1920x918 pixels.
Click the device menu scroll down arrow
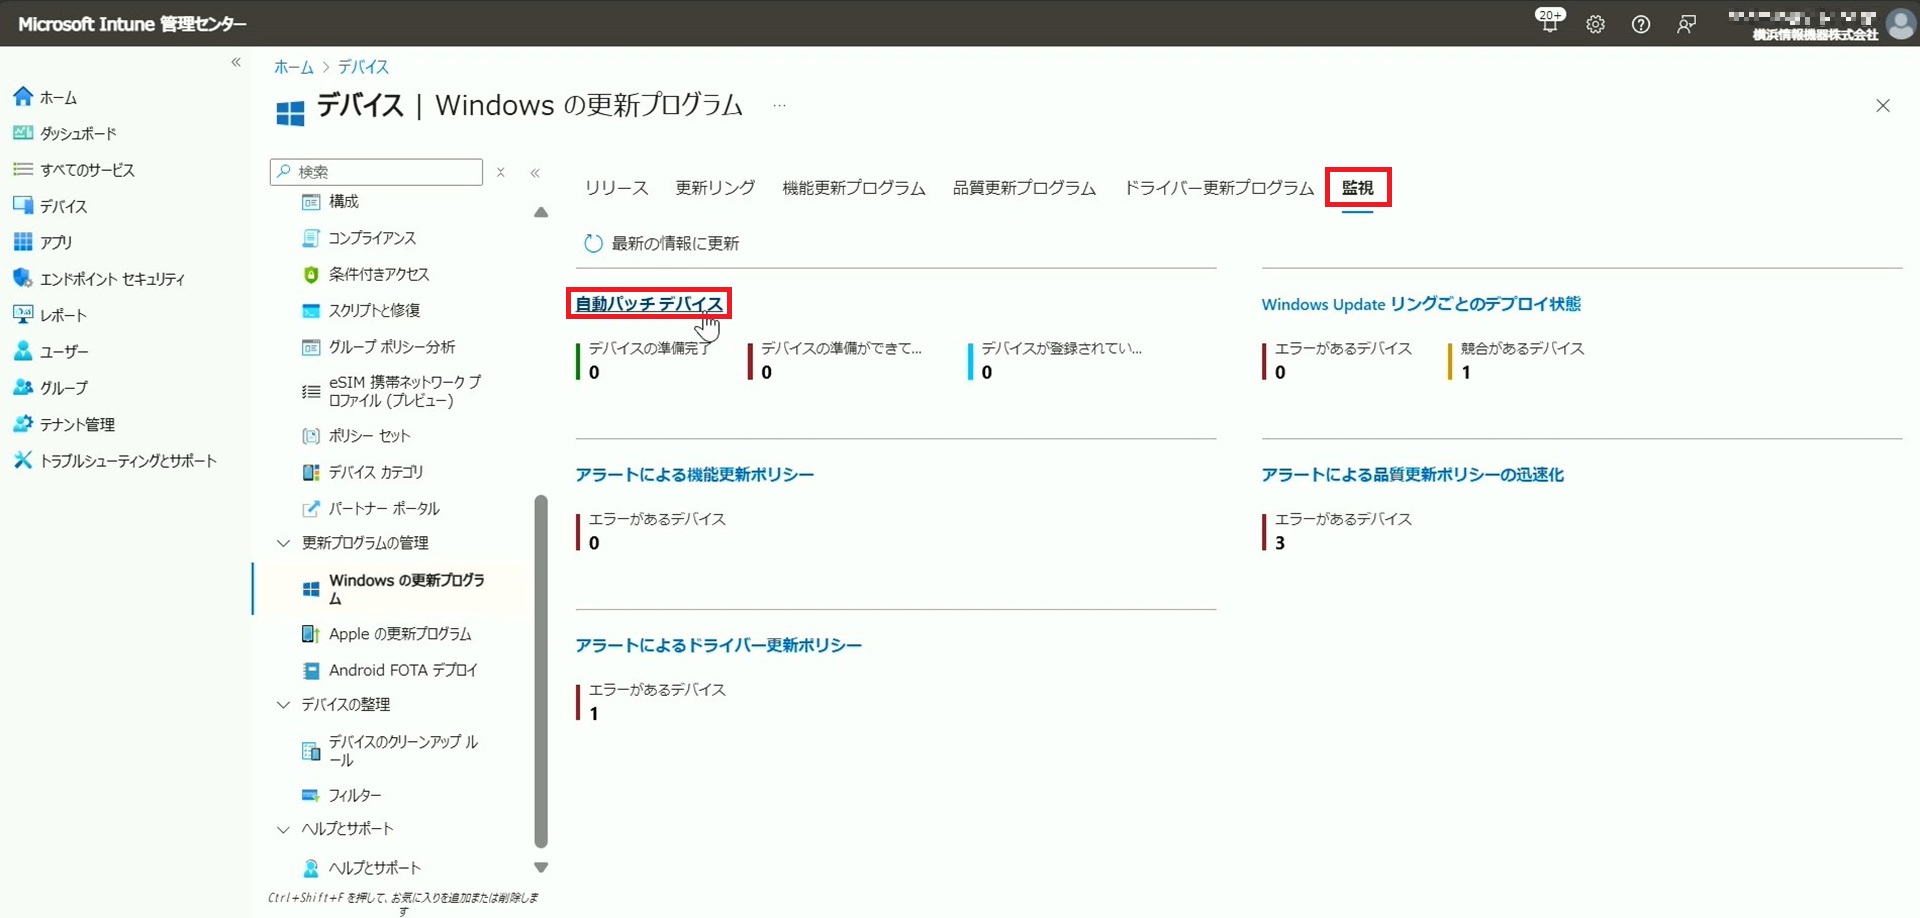(x=541, y=868)
